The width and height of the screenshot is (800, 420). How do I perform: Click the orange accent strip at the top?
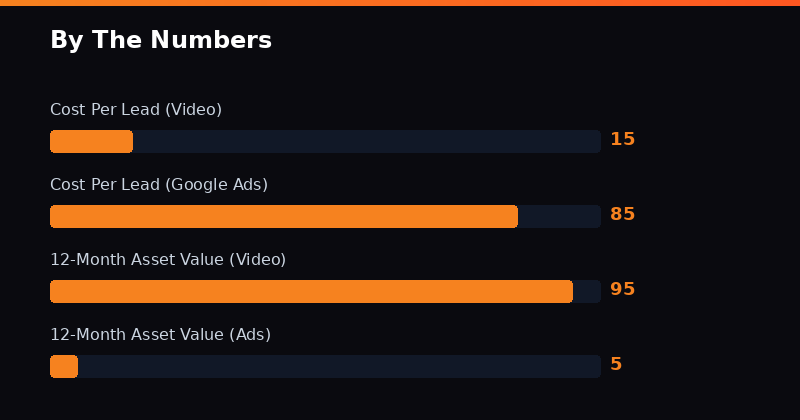(x=400, y=3)
